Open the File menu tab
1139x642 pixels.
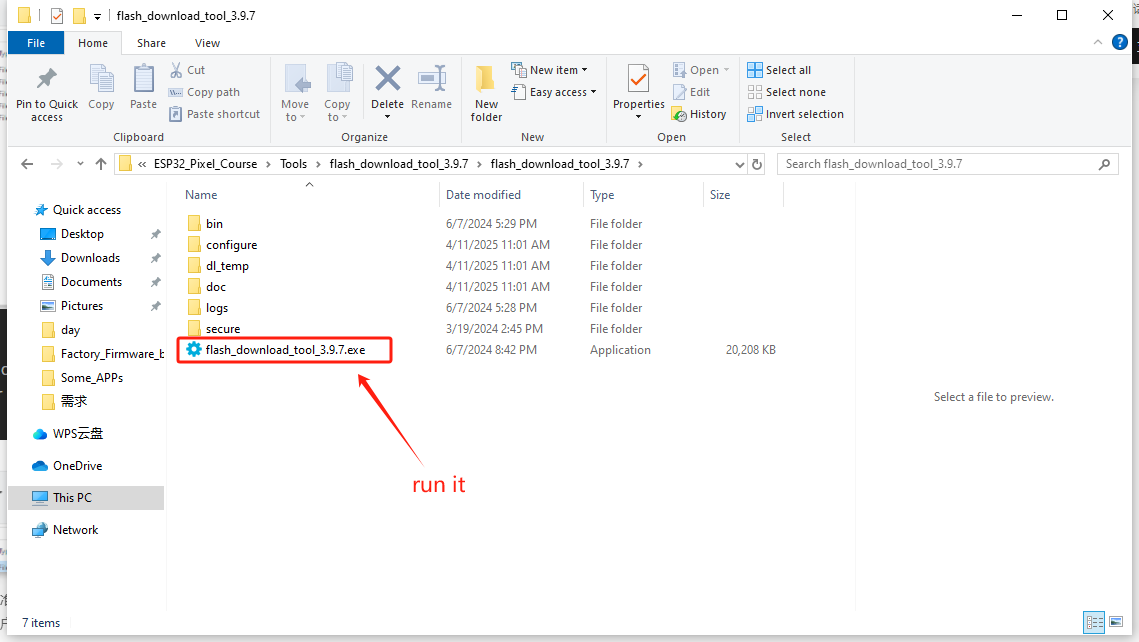click(x=36, y=43)
